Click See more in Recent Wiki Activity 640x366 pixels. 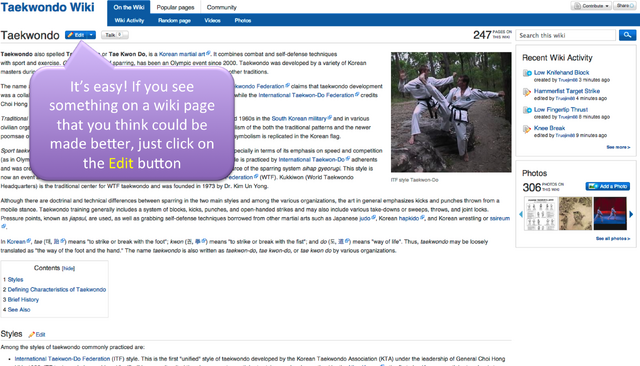(x=618, y=147)
